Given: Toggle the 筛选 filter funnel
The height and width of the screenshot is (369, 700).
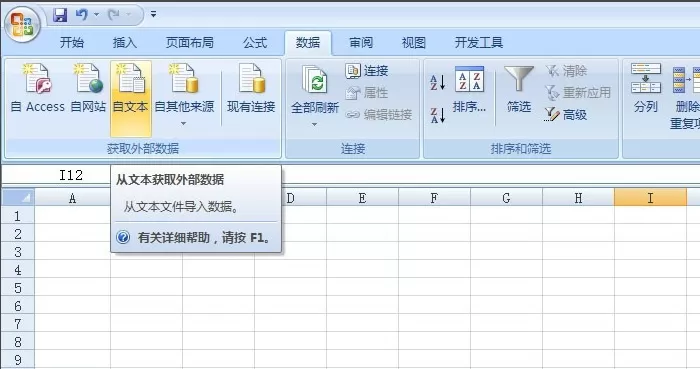Looking at the screenshot, I should point(519,88).
